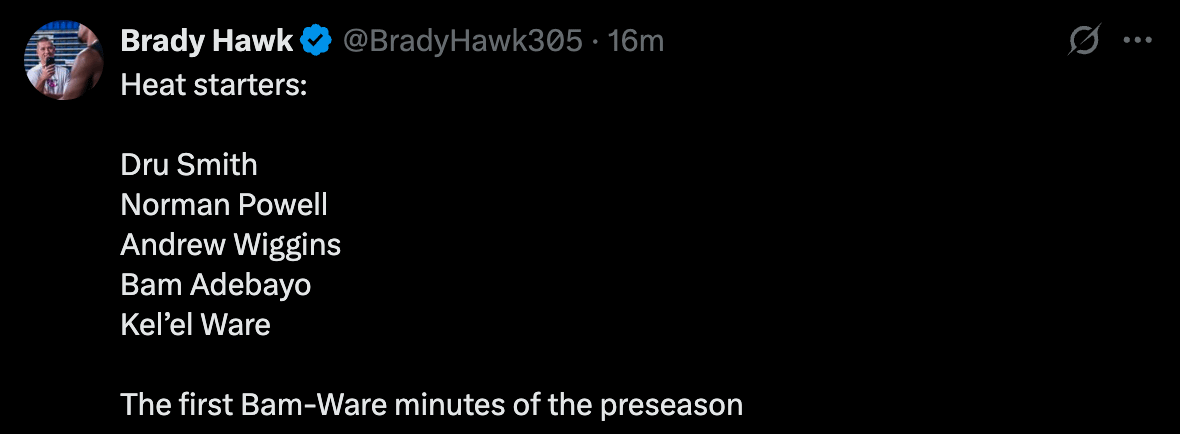Click the Bam Adebayo text line
1180x434 pixels.
216,285
